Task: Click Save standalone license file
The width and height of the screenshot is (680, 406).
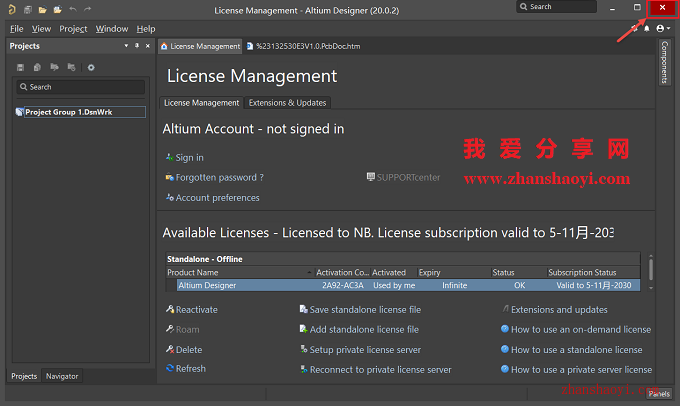Action: pyautogui.click(x=360, y=309)
